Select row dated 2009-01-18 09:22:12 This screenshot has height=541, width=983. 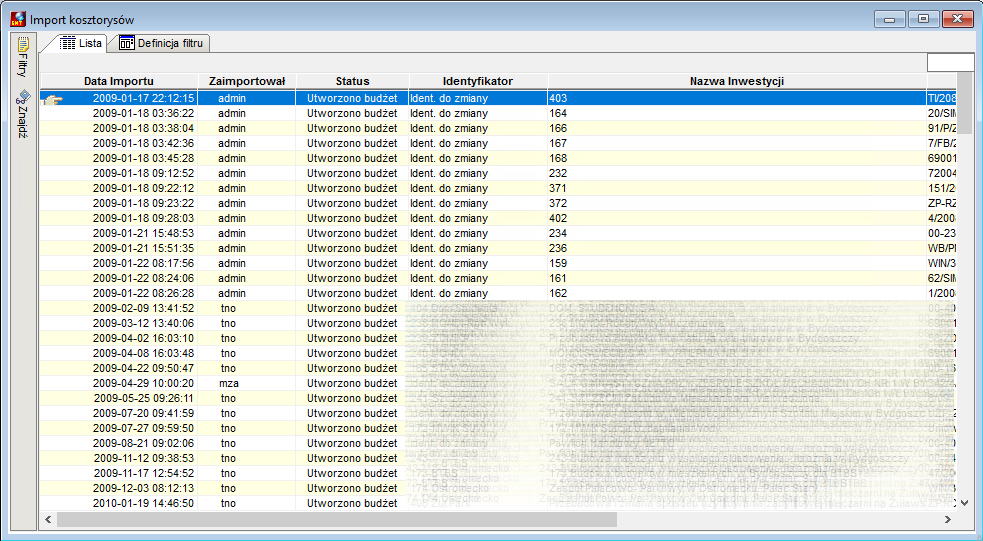click(x=498, y=189)
